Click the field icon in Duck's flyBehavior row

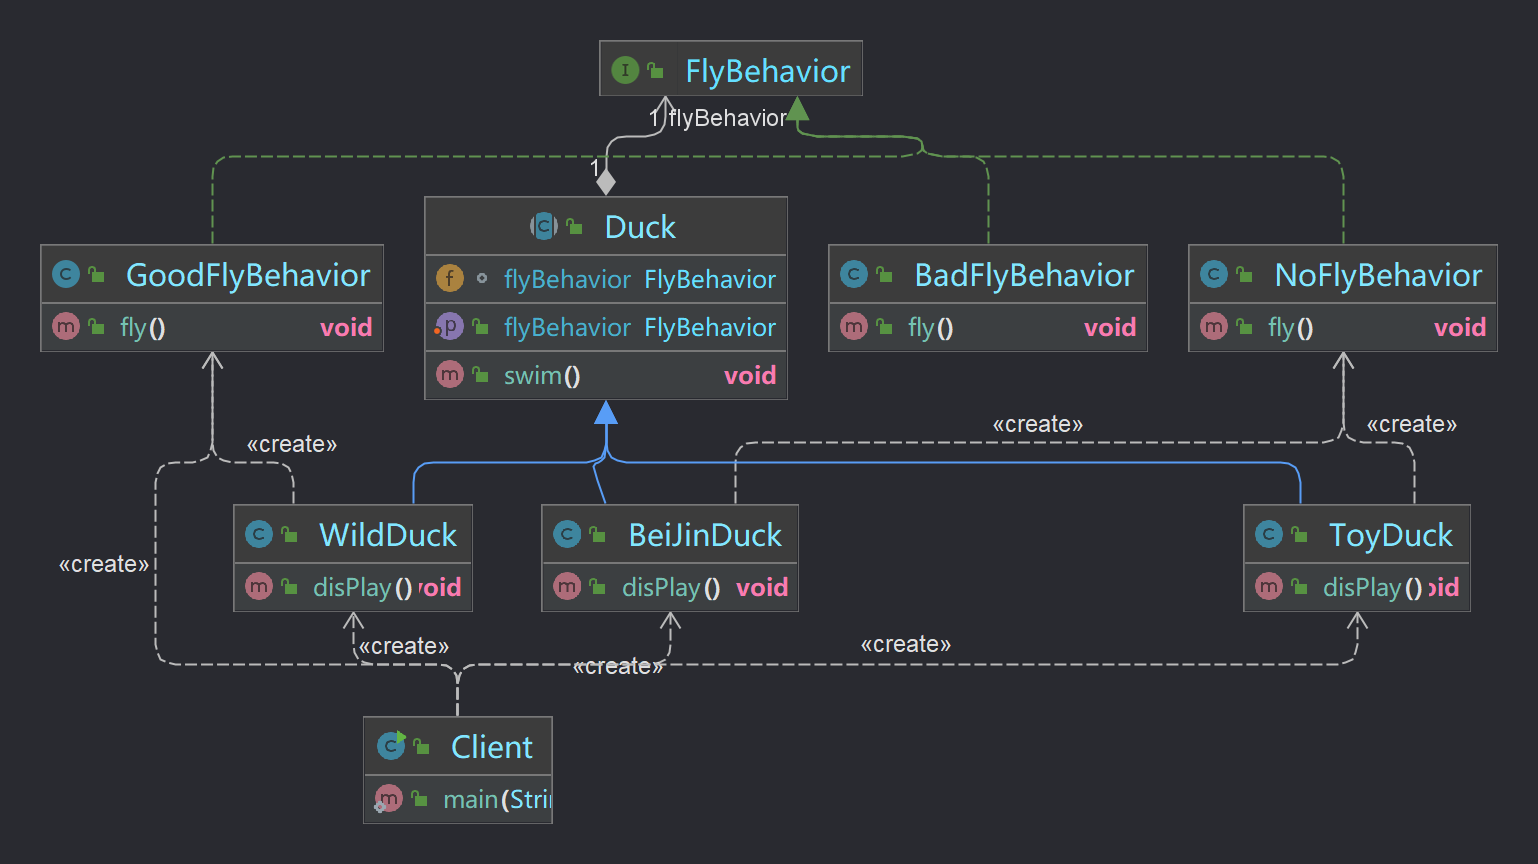[x=450, y=278]
